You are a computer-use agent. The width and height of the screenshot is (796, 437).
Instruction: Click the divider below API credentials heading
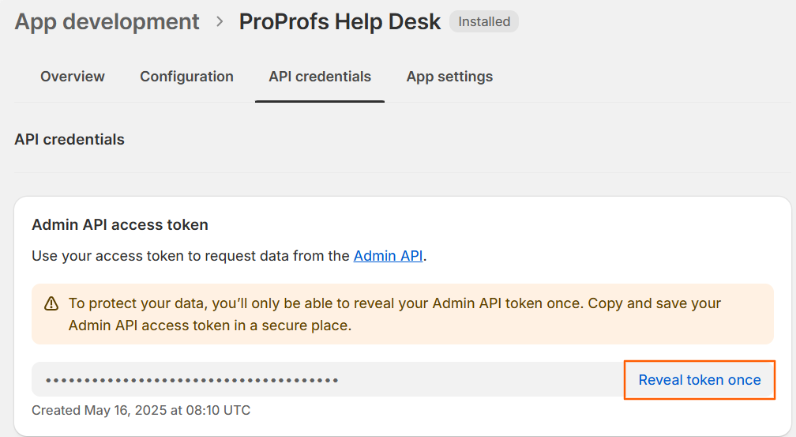pos(398,172)
